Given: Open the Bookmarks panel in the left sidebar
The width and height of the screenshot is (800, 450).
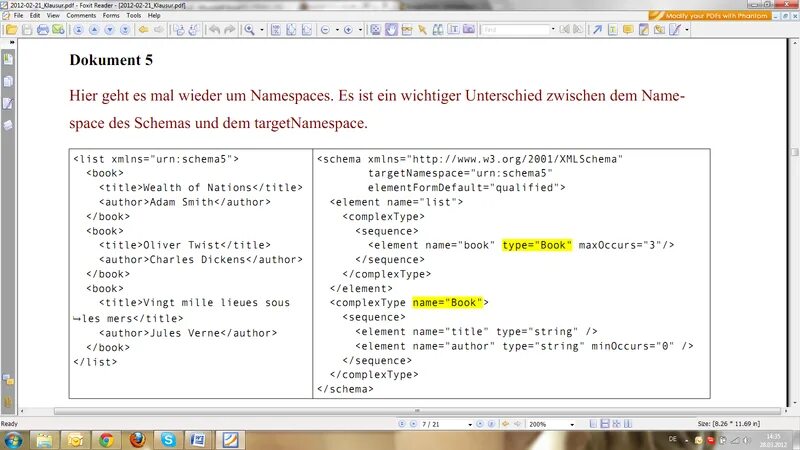Looking at the screenshot, I should [x=8, y=59].
